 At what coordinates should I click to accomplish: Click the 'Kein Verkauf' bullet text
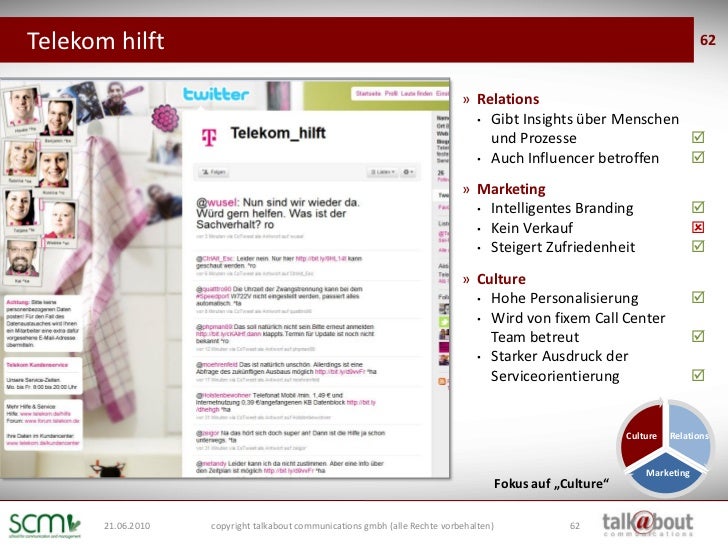click(x=532, y=228)
